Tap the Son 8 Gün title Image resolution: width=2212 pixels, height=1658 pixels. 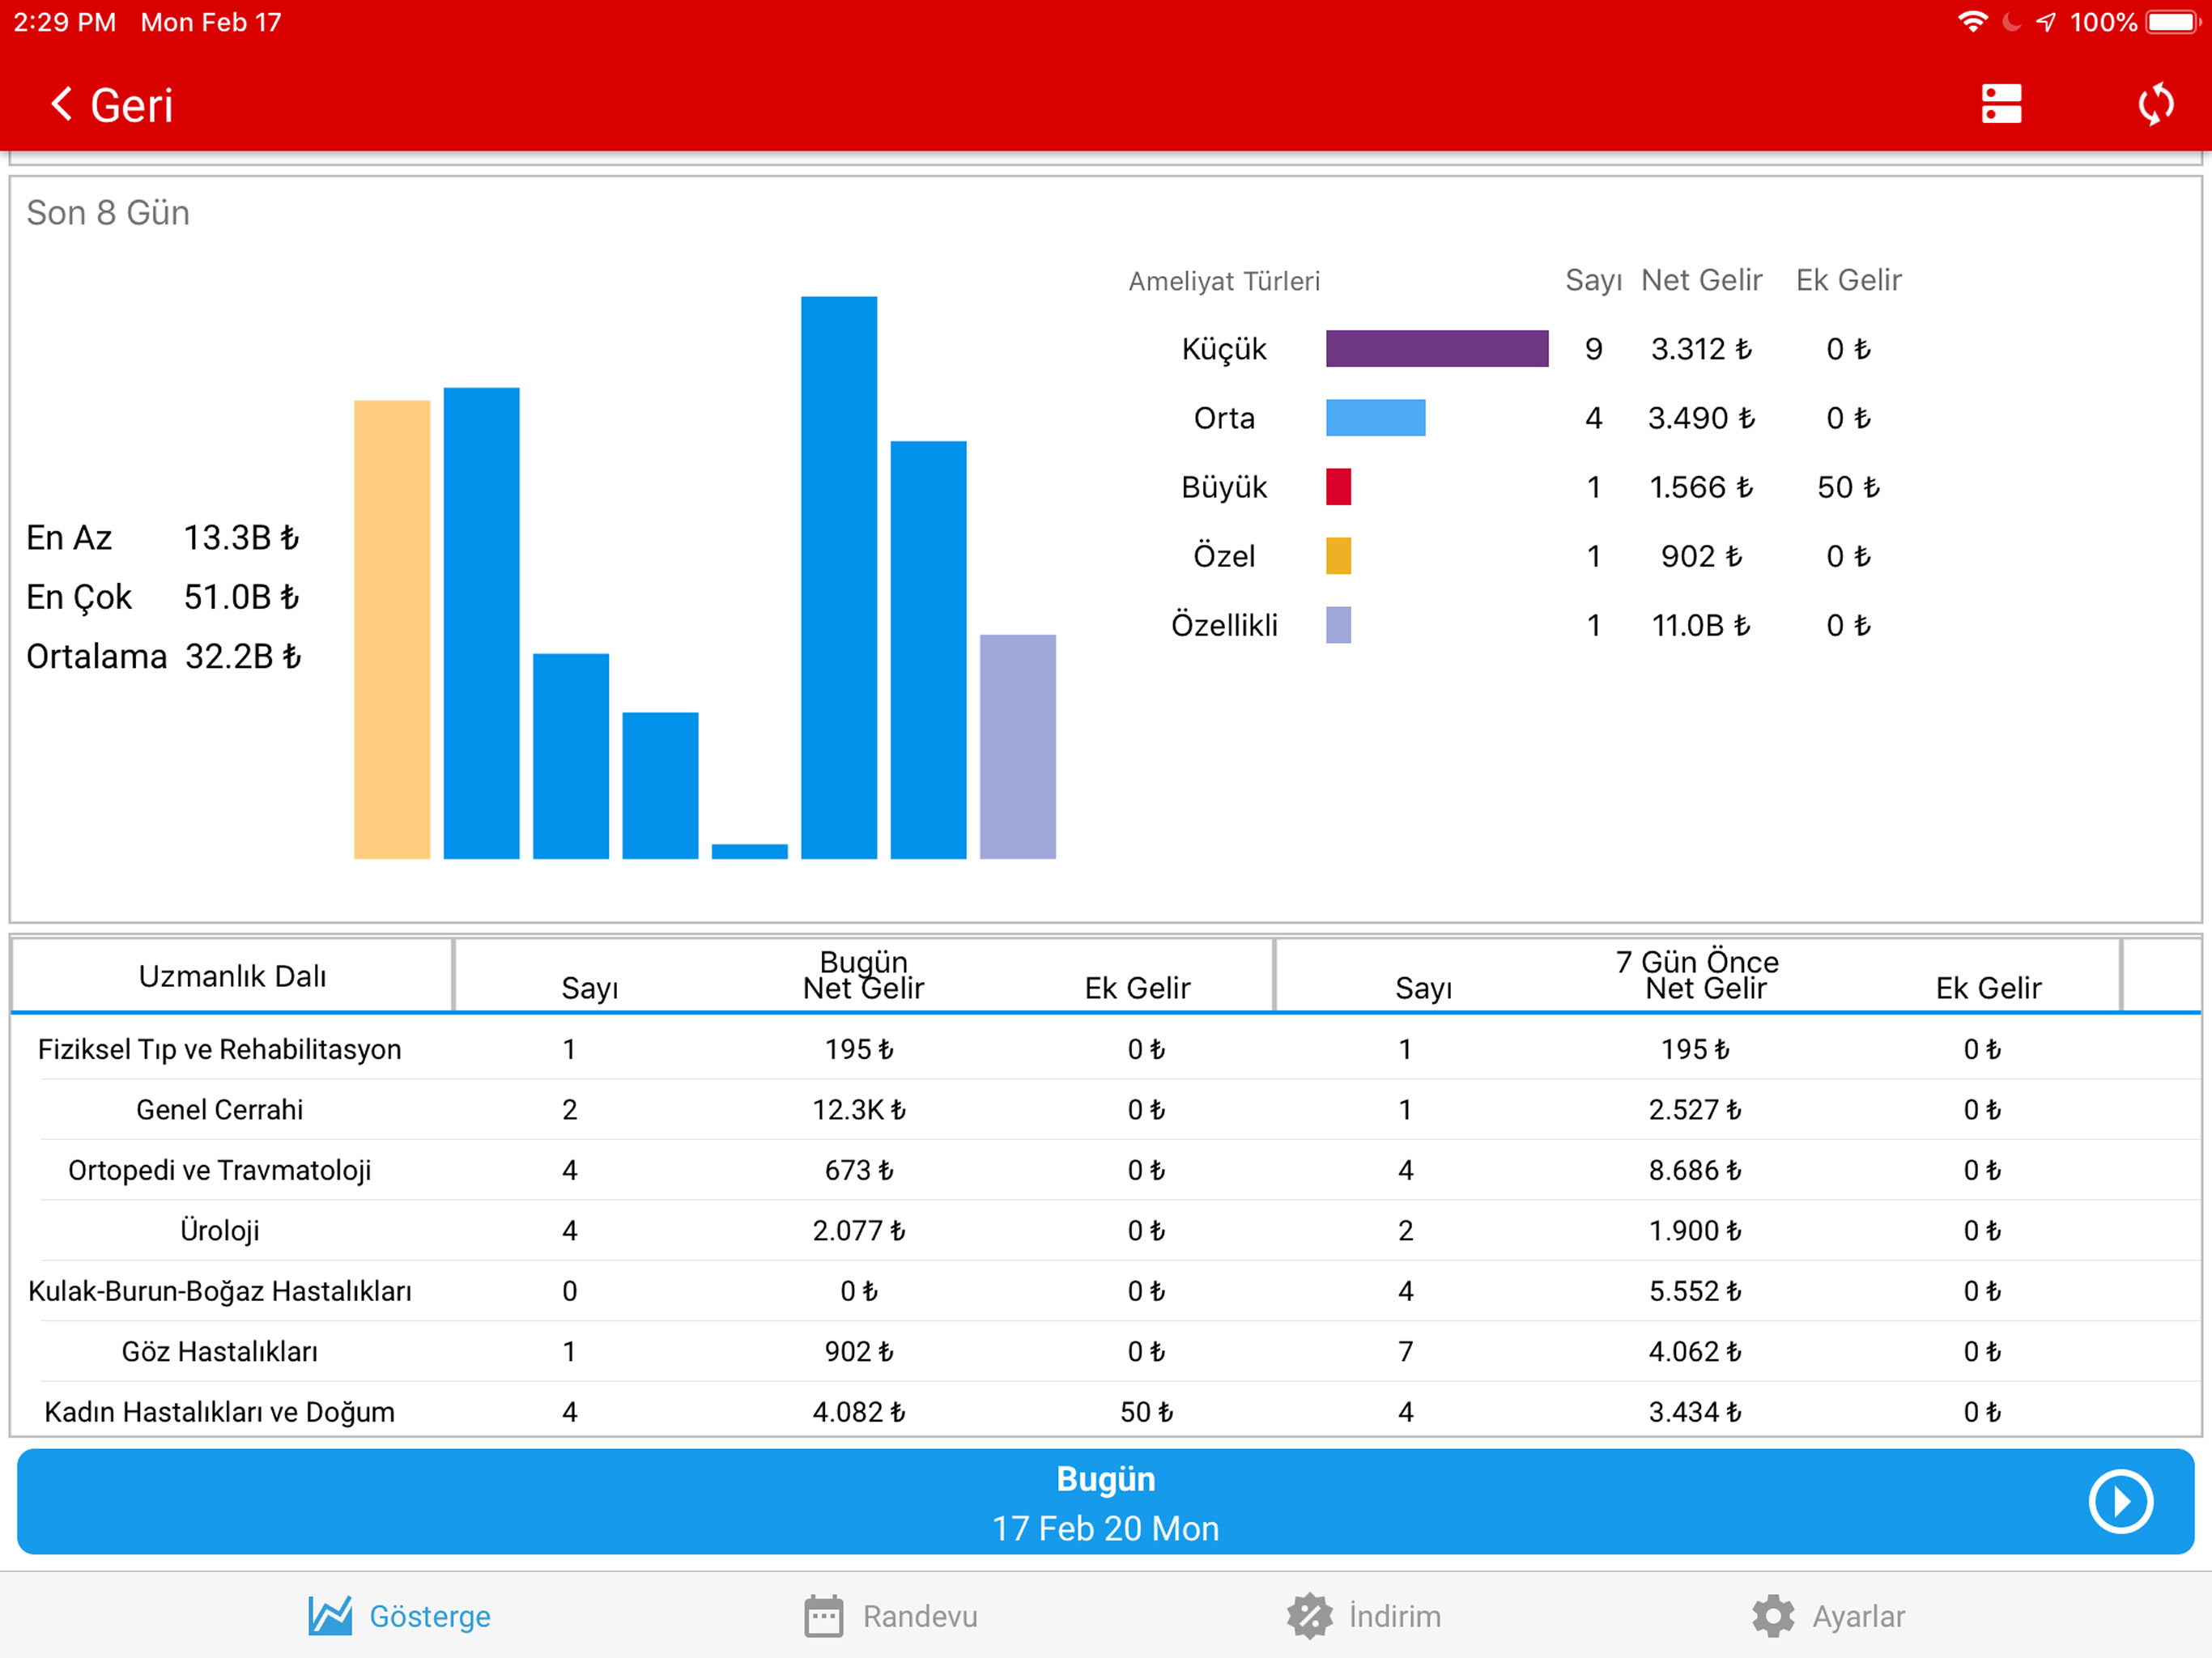click(x=108, y=213)
